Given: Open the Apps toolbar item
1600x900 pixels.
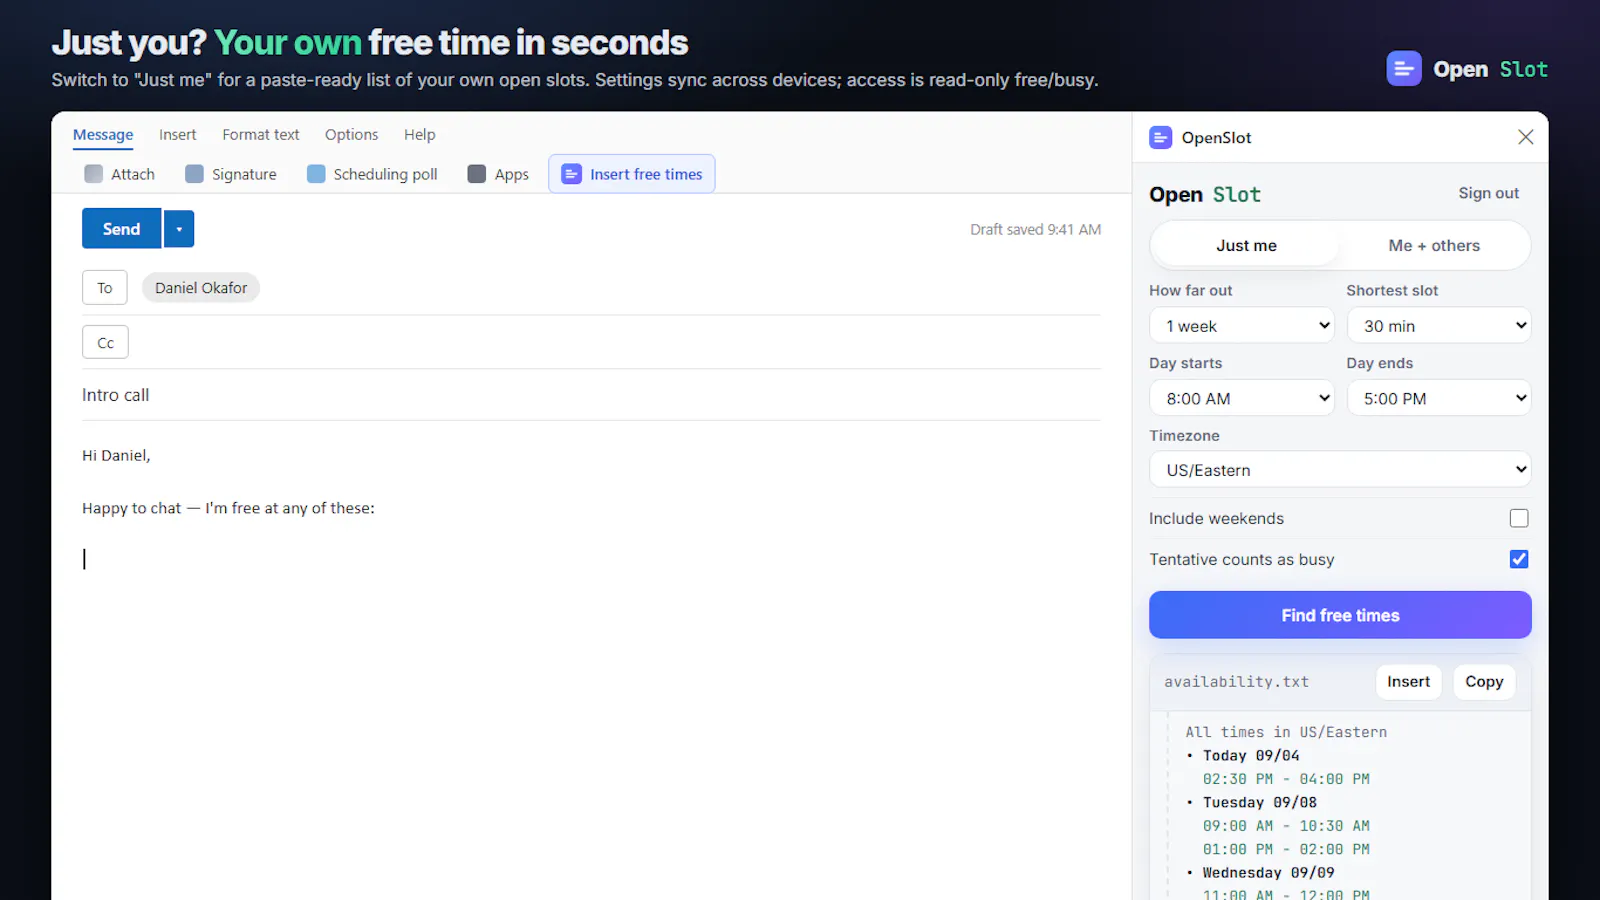Looking at the screenshot, I should coord(498,174).
